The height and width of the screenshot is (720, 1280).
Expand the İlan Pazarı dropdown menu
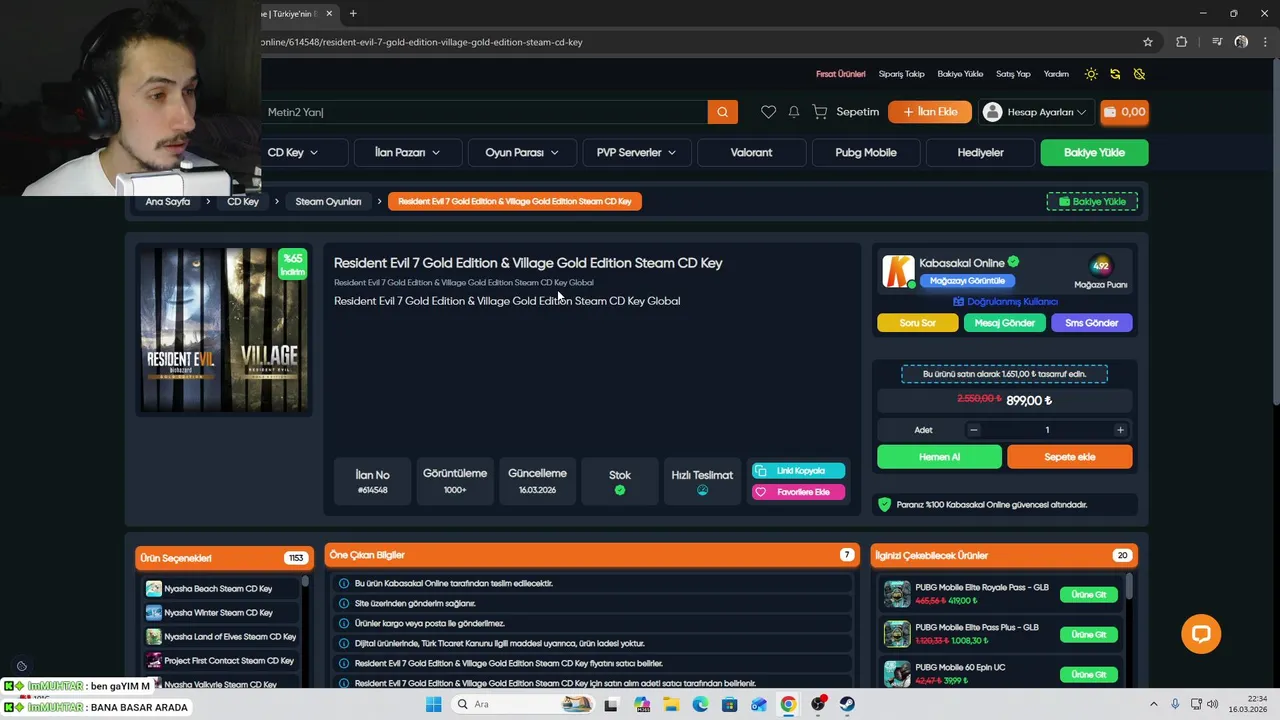point(407,153)
